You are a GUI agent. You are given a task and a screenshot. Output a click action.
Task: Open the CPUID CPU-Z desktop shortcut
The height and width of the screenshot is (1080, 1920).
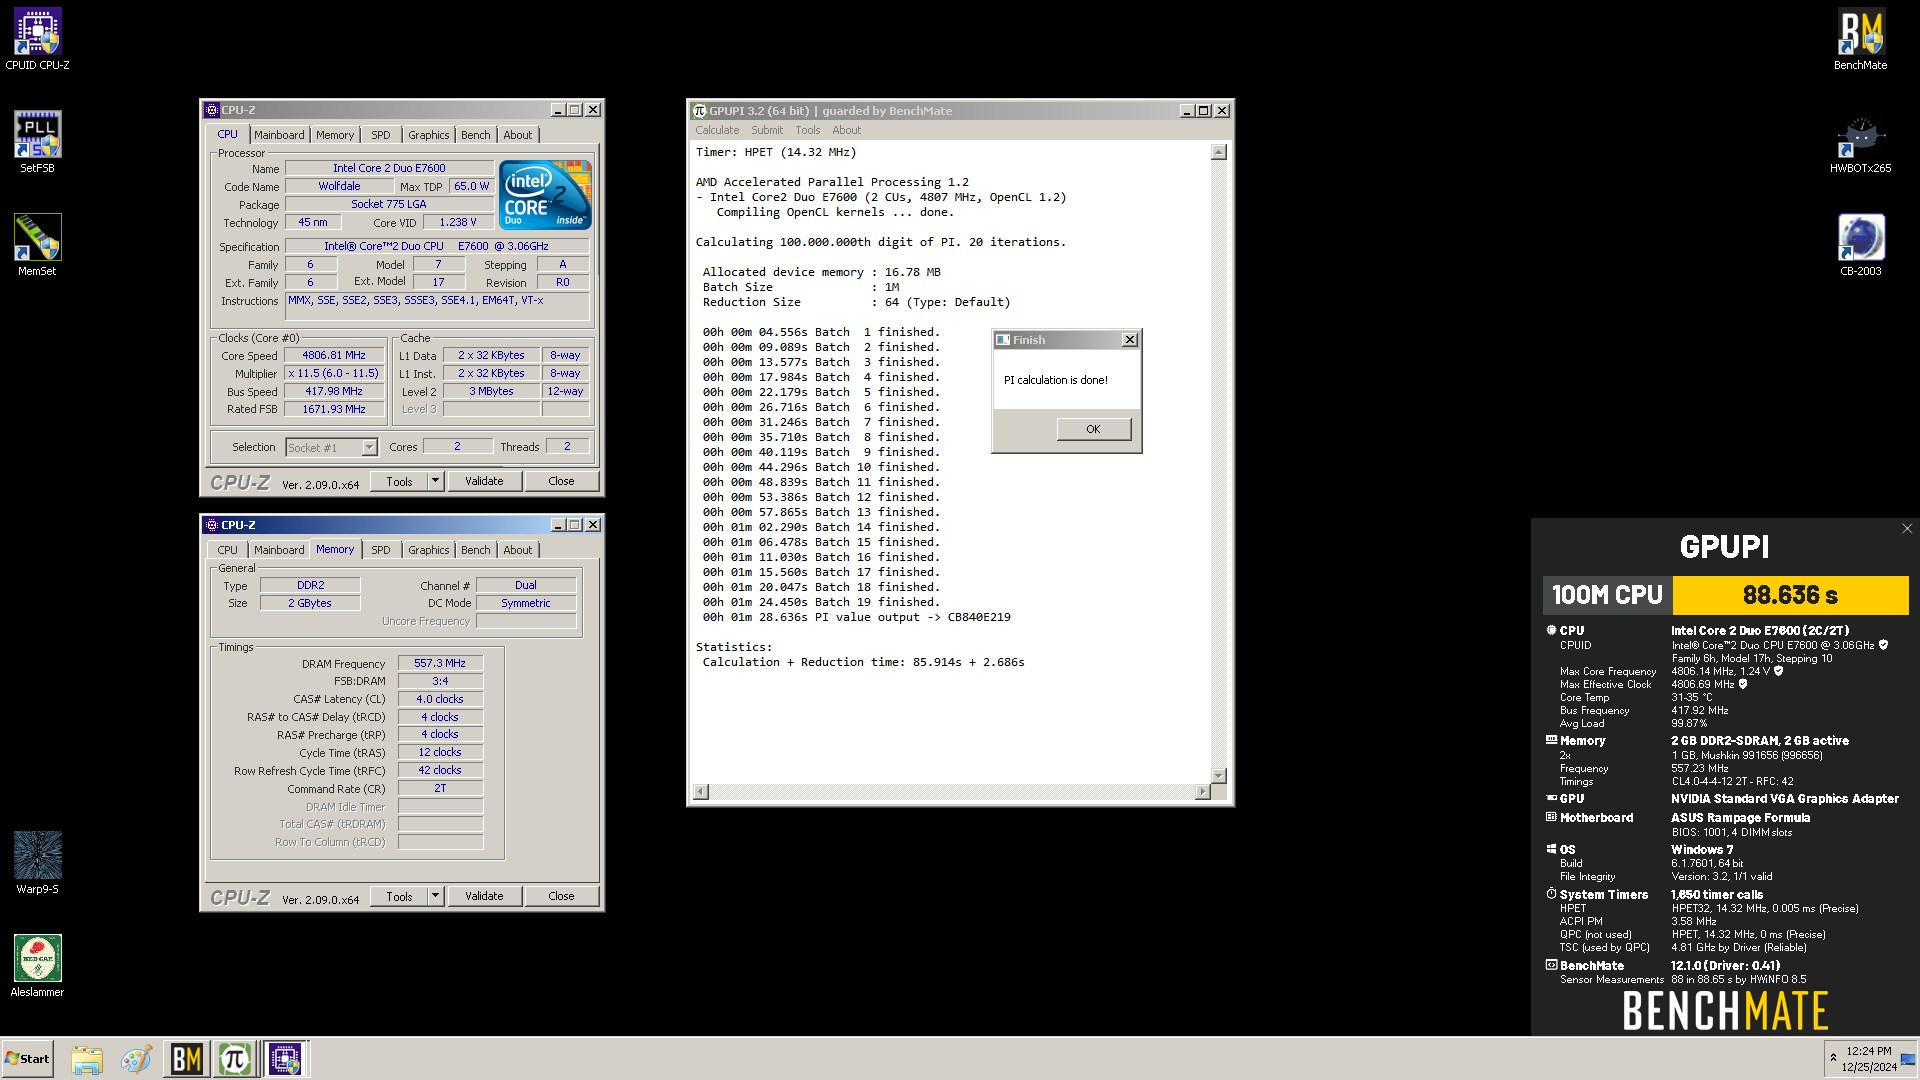[x=37, y=40]
